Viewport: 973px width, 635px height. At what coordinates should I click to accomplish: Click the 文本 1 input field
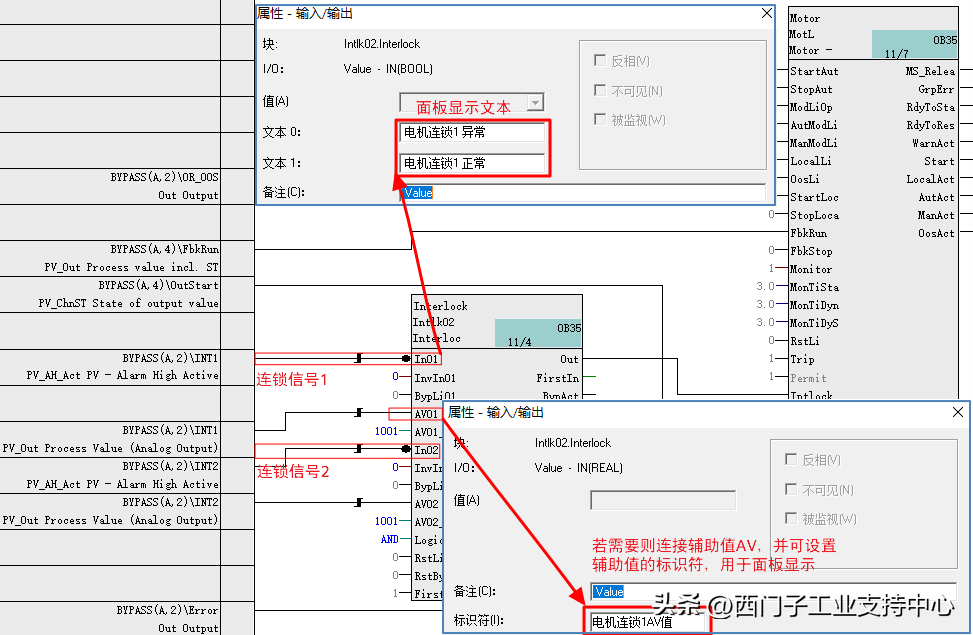click(x=472, y=163)
